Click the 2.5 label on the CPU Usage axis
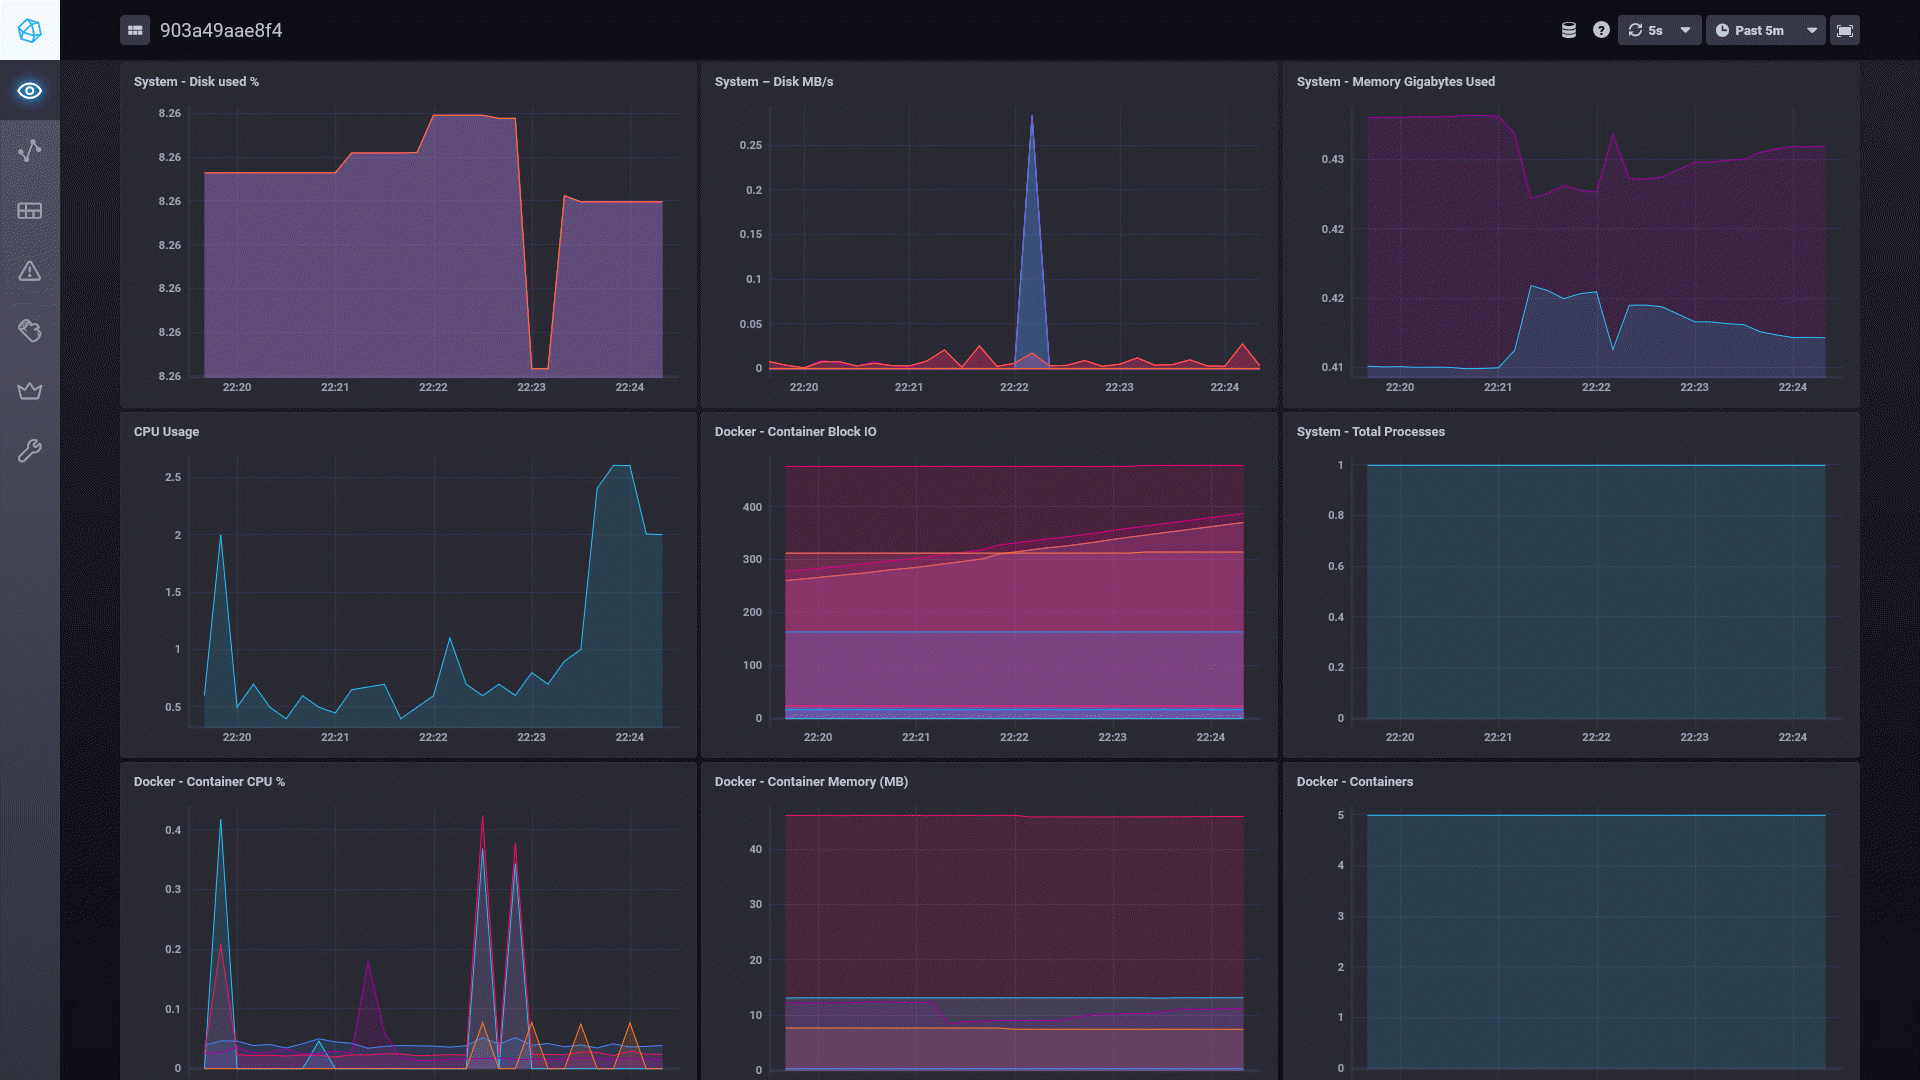Screen dimensions: 1920x1080 point(173,478)
